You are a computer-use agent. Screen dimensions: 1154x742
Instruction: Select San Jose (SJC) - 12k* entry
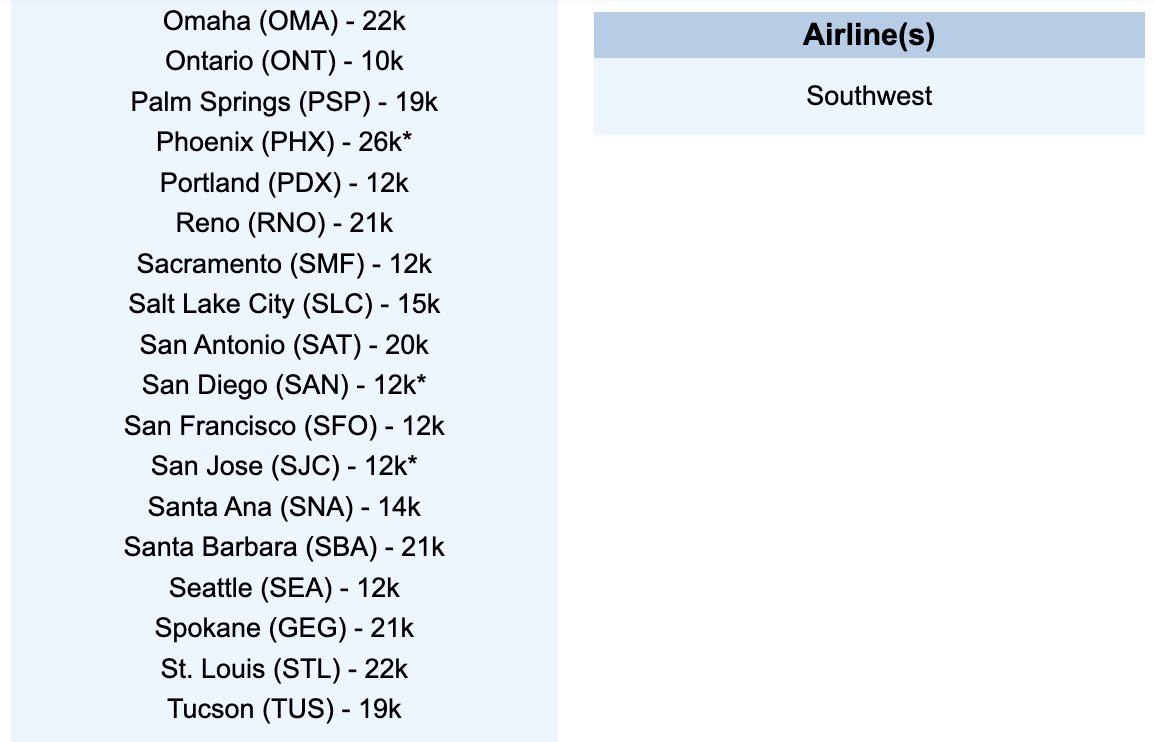[x=284, y=466]
